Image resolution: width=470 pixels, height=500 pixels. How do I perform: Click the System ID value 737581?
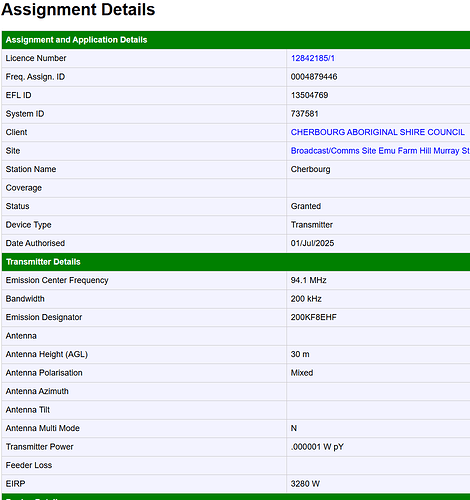pyautogui.click(x=304, y=114)
